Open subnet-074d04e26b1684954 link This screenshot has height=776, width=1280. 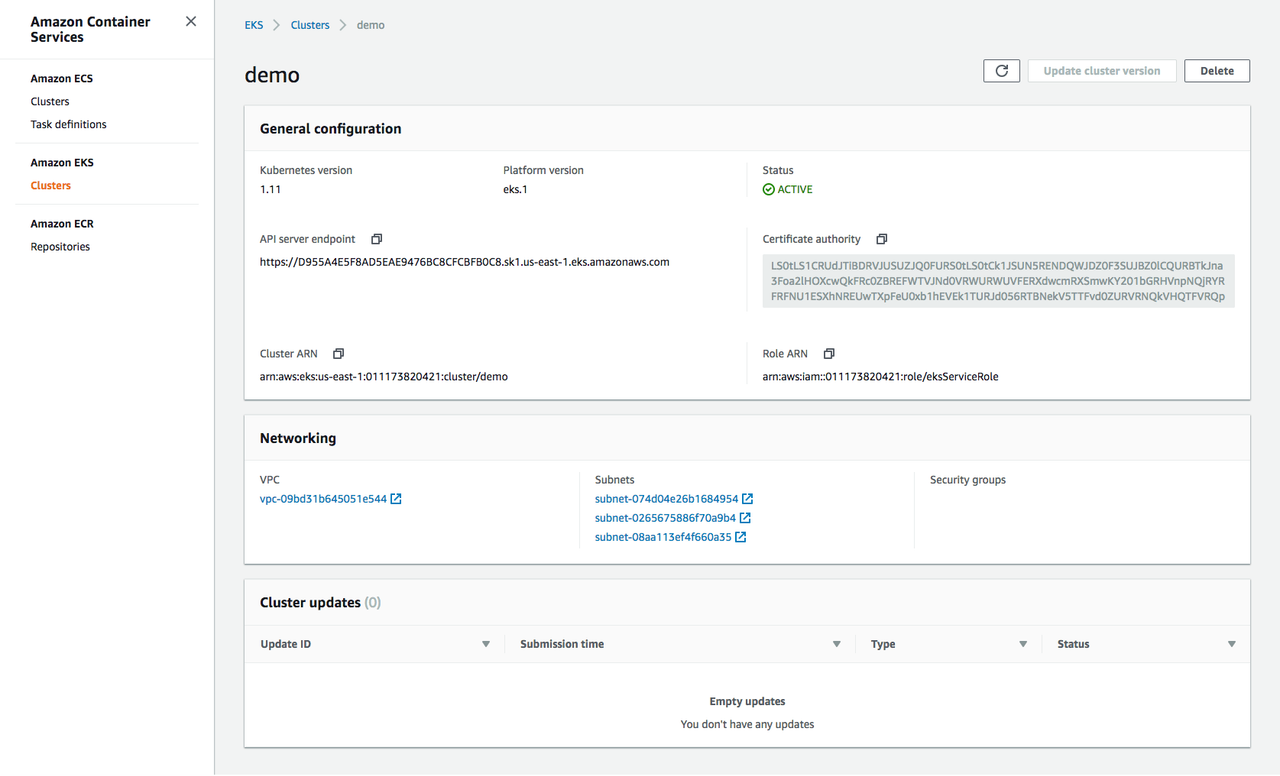click(666, 499)
